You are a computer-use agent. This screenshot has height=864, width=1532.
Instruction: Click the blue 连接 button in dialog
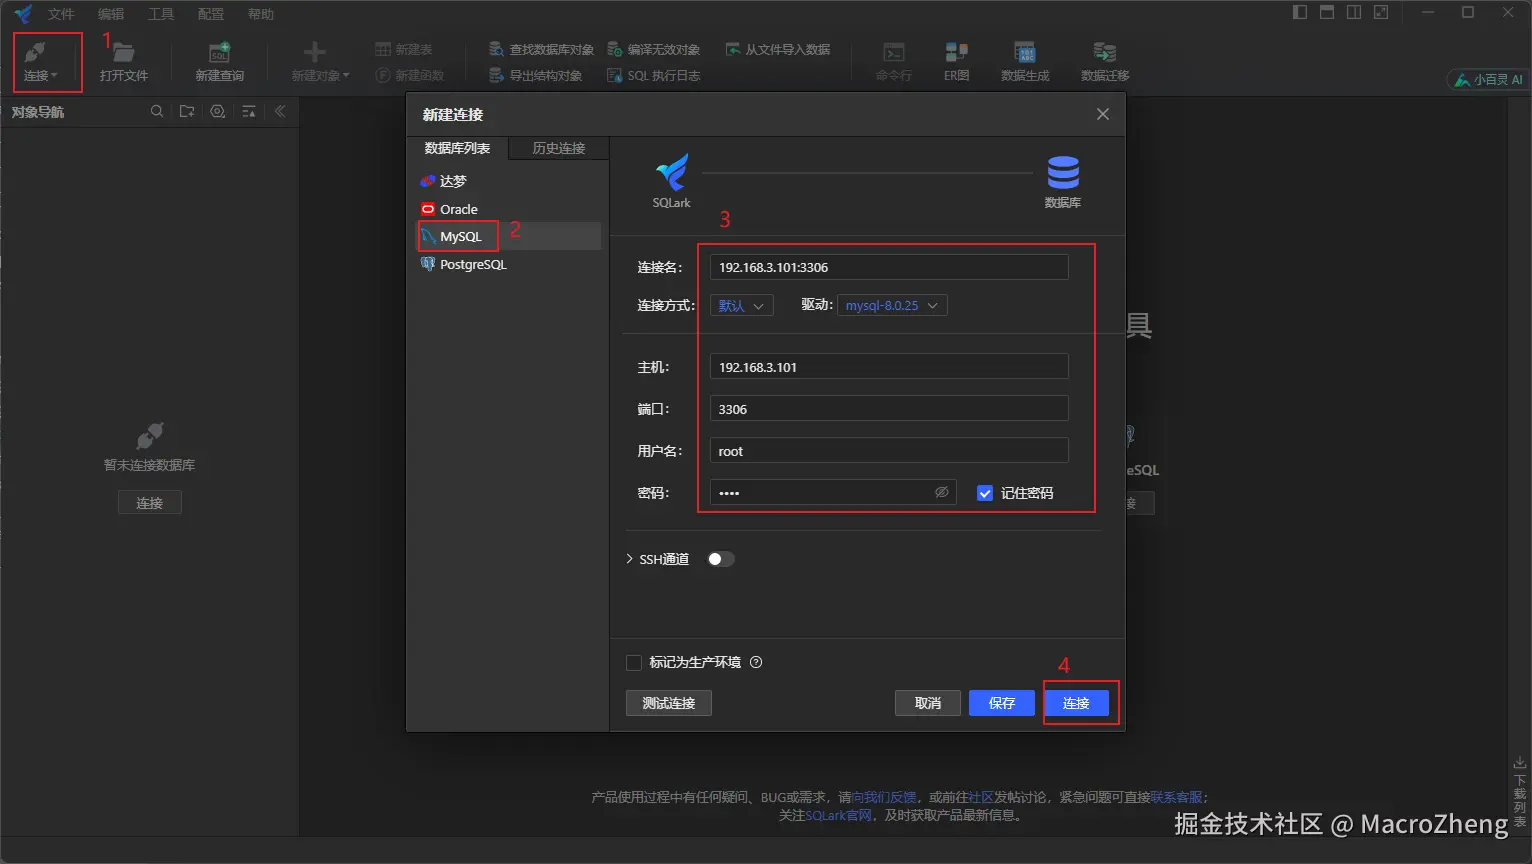point(1076,703)
